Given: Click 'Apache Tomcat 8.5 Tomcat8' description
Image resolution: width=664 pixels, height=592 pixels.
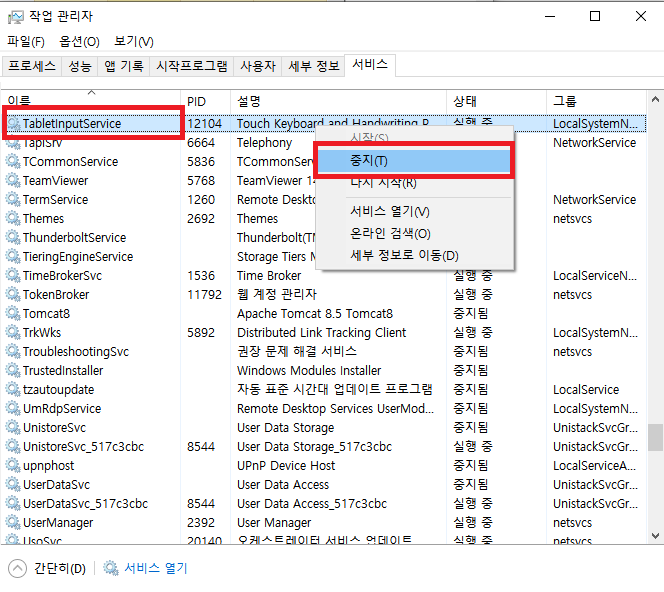Looking at the screenshot, I should 315,314.
